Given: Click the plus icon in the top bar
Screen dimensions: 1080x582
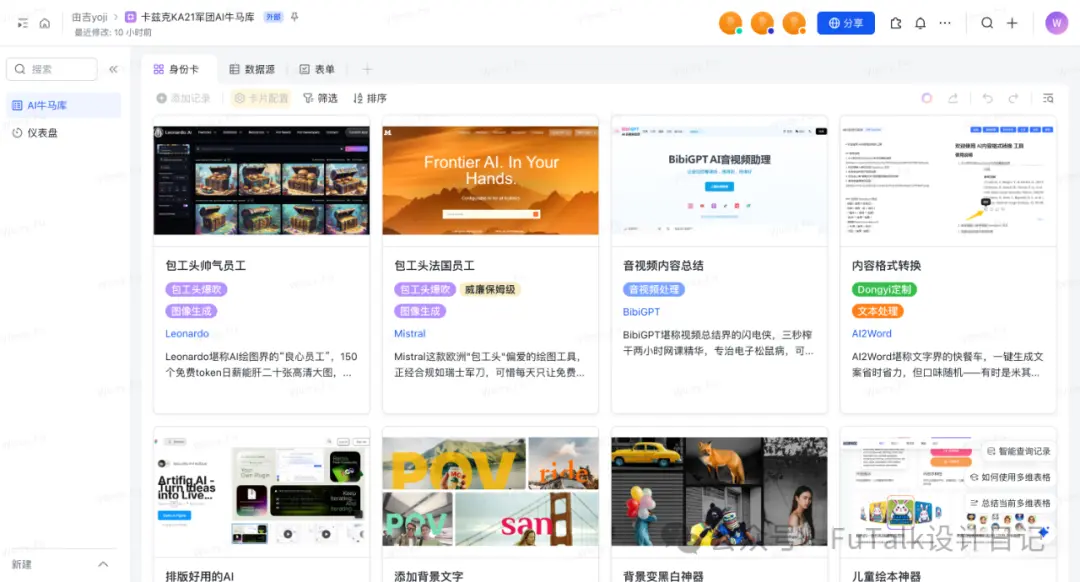Looking at the screenshot, I should [1012, 23].
